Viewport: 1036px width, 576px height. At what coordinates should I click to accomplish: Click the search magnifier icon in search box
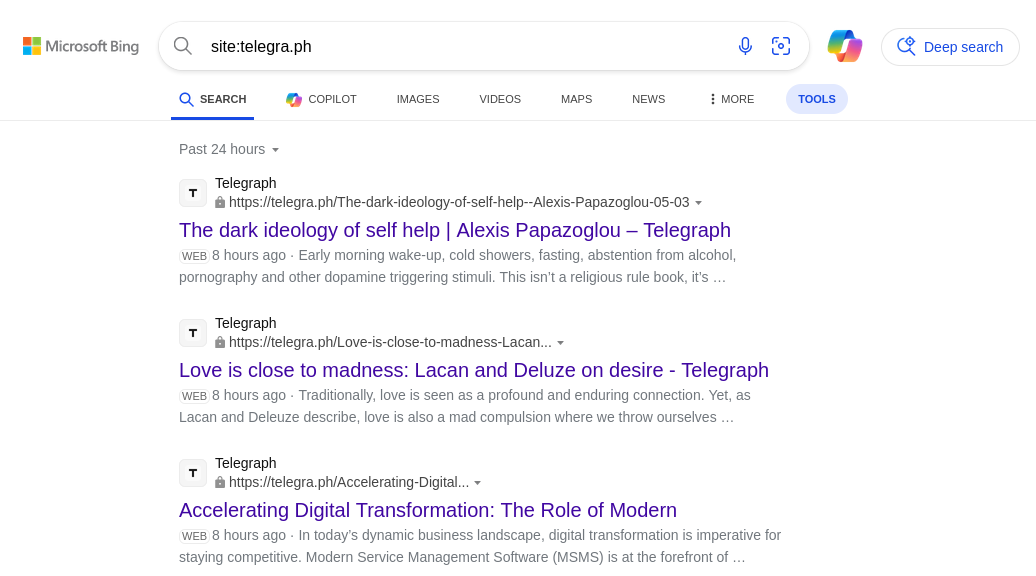pos(183,46)
